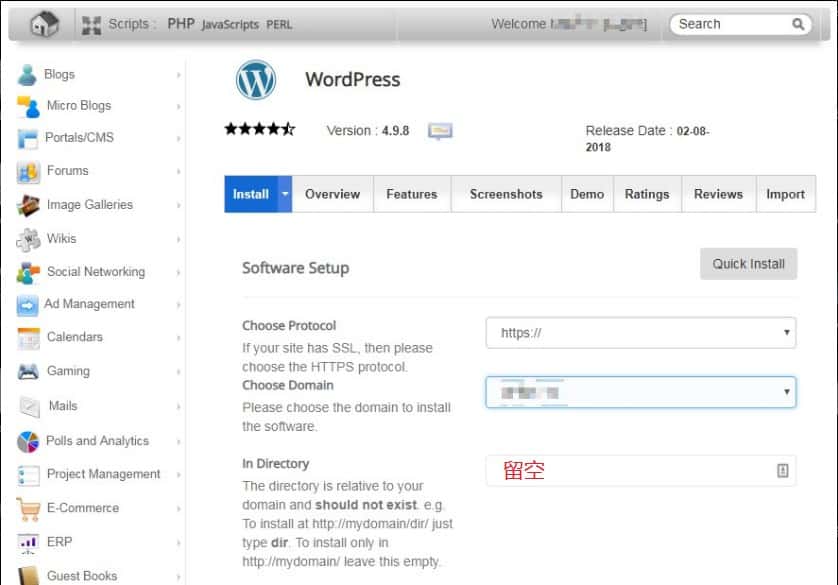Open the Guest Books category link
838x585 pixels.
82,576
